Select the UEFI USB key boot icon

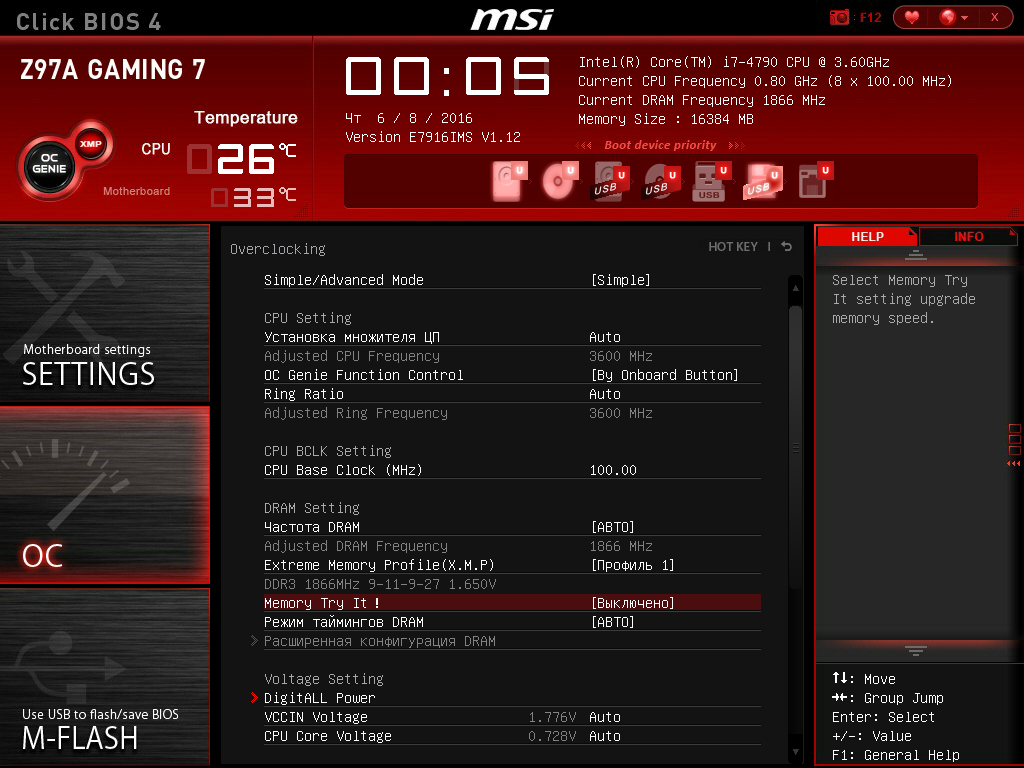pyautogui.click(x=711, y=181)
